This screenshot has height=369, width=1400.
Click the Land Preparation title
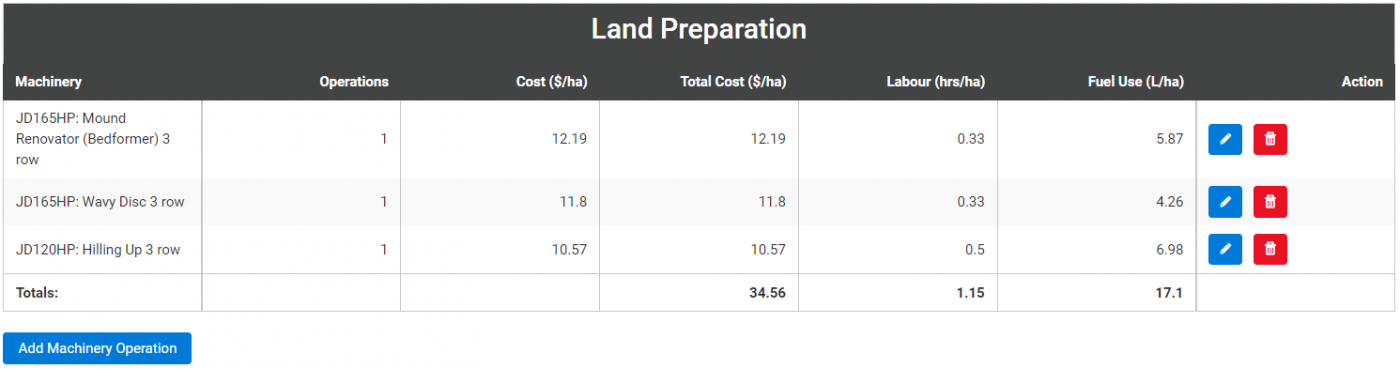pyautogui.click(x=699, y=29)
